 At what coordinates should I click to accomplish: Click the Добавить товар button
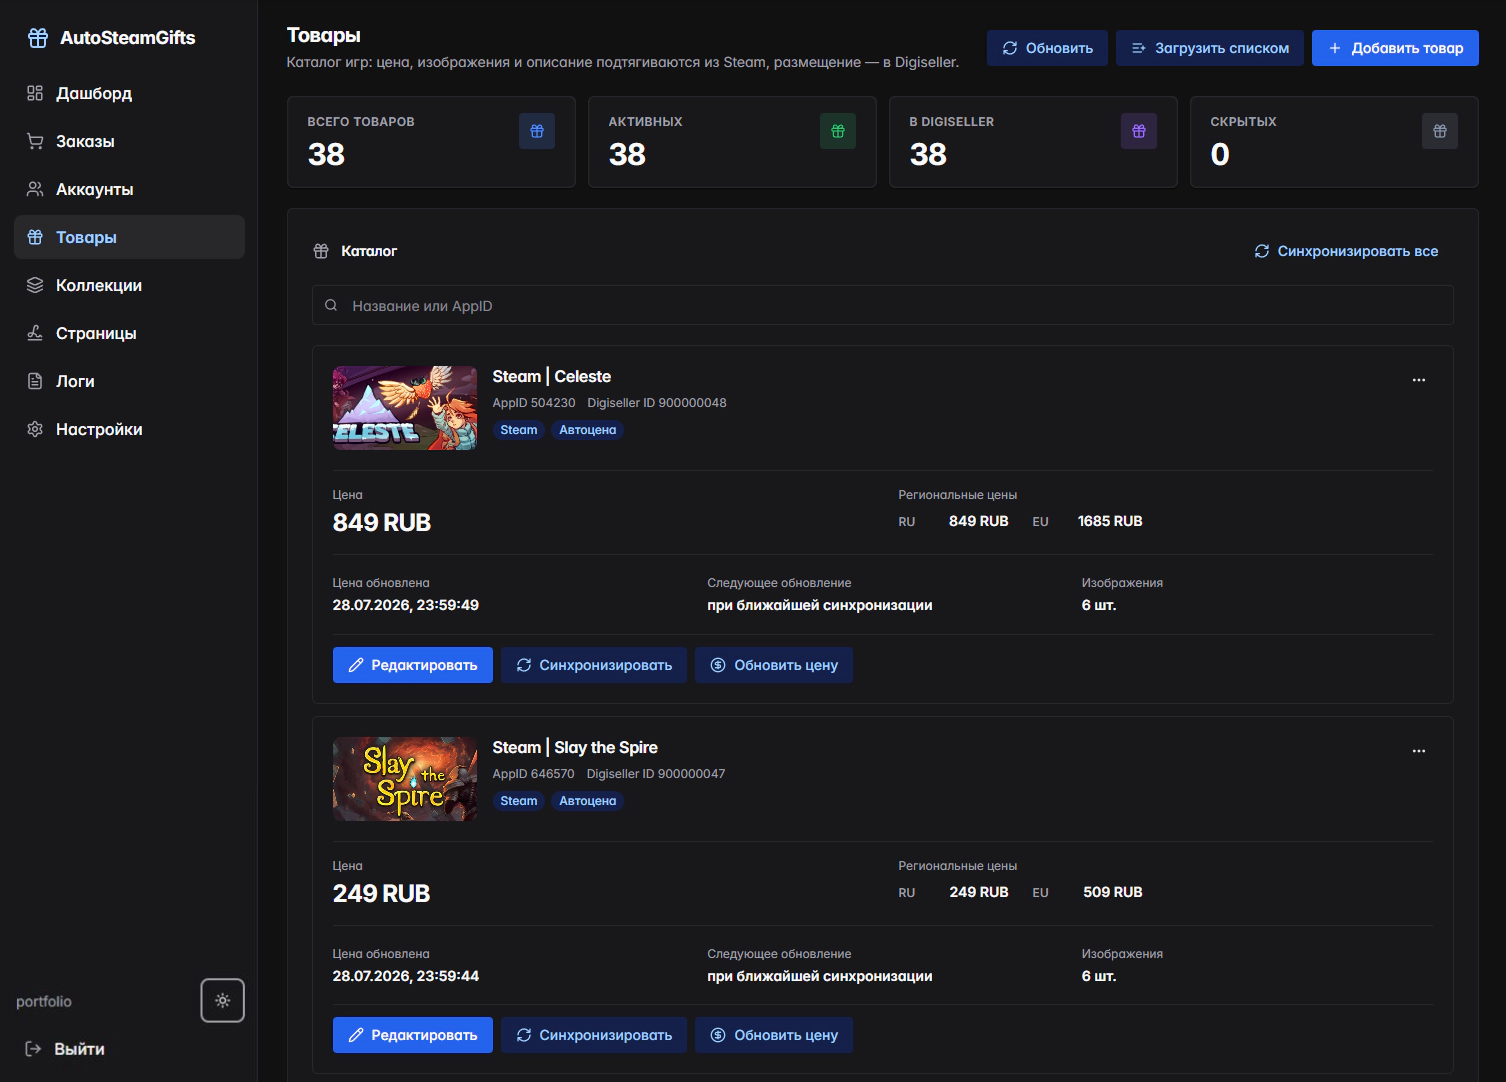point(1395,48)
